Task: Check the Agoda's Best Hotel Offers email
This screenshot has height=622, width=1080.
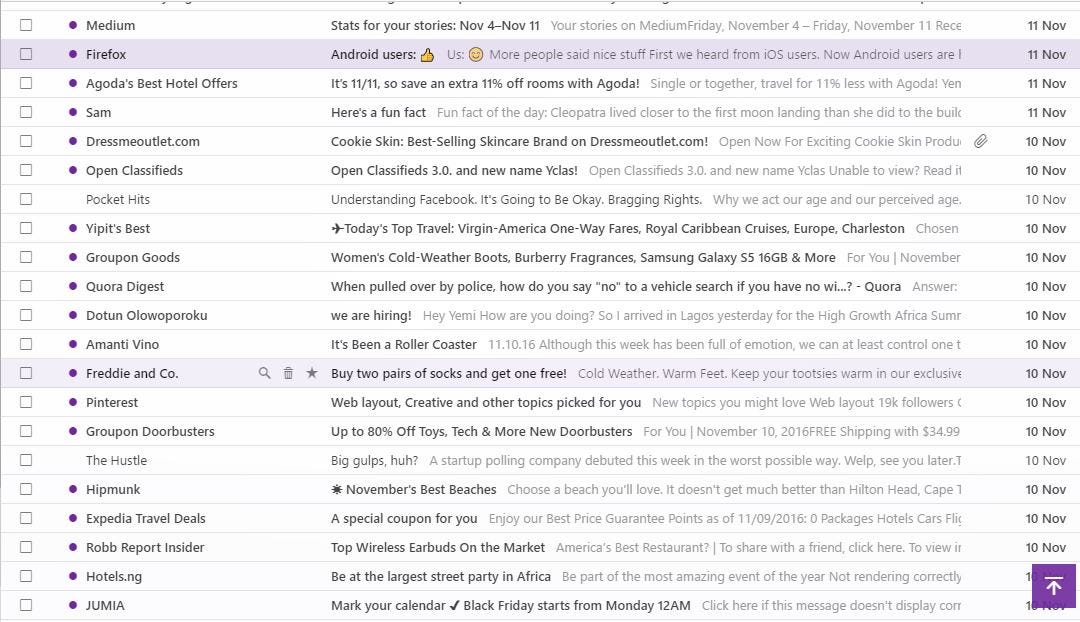Action: [26, 83]
